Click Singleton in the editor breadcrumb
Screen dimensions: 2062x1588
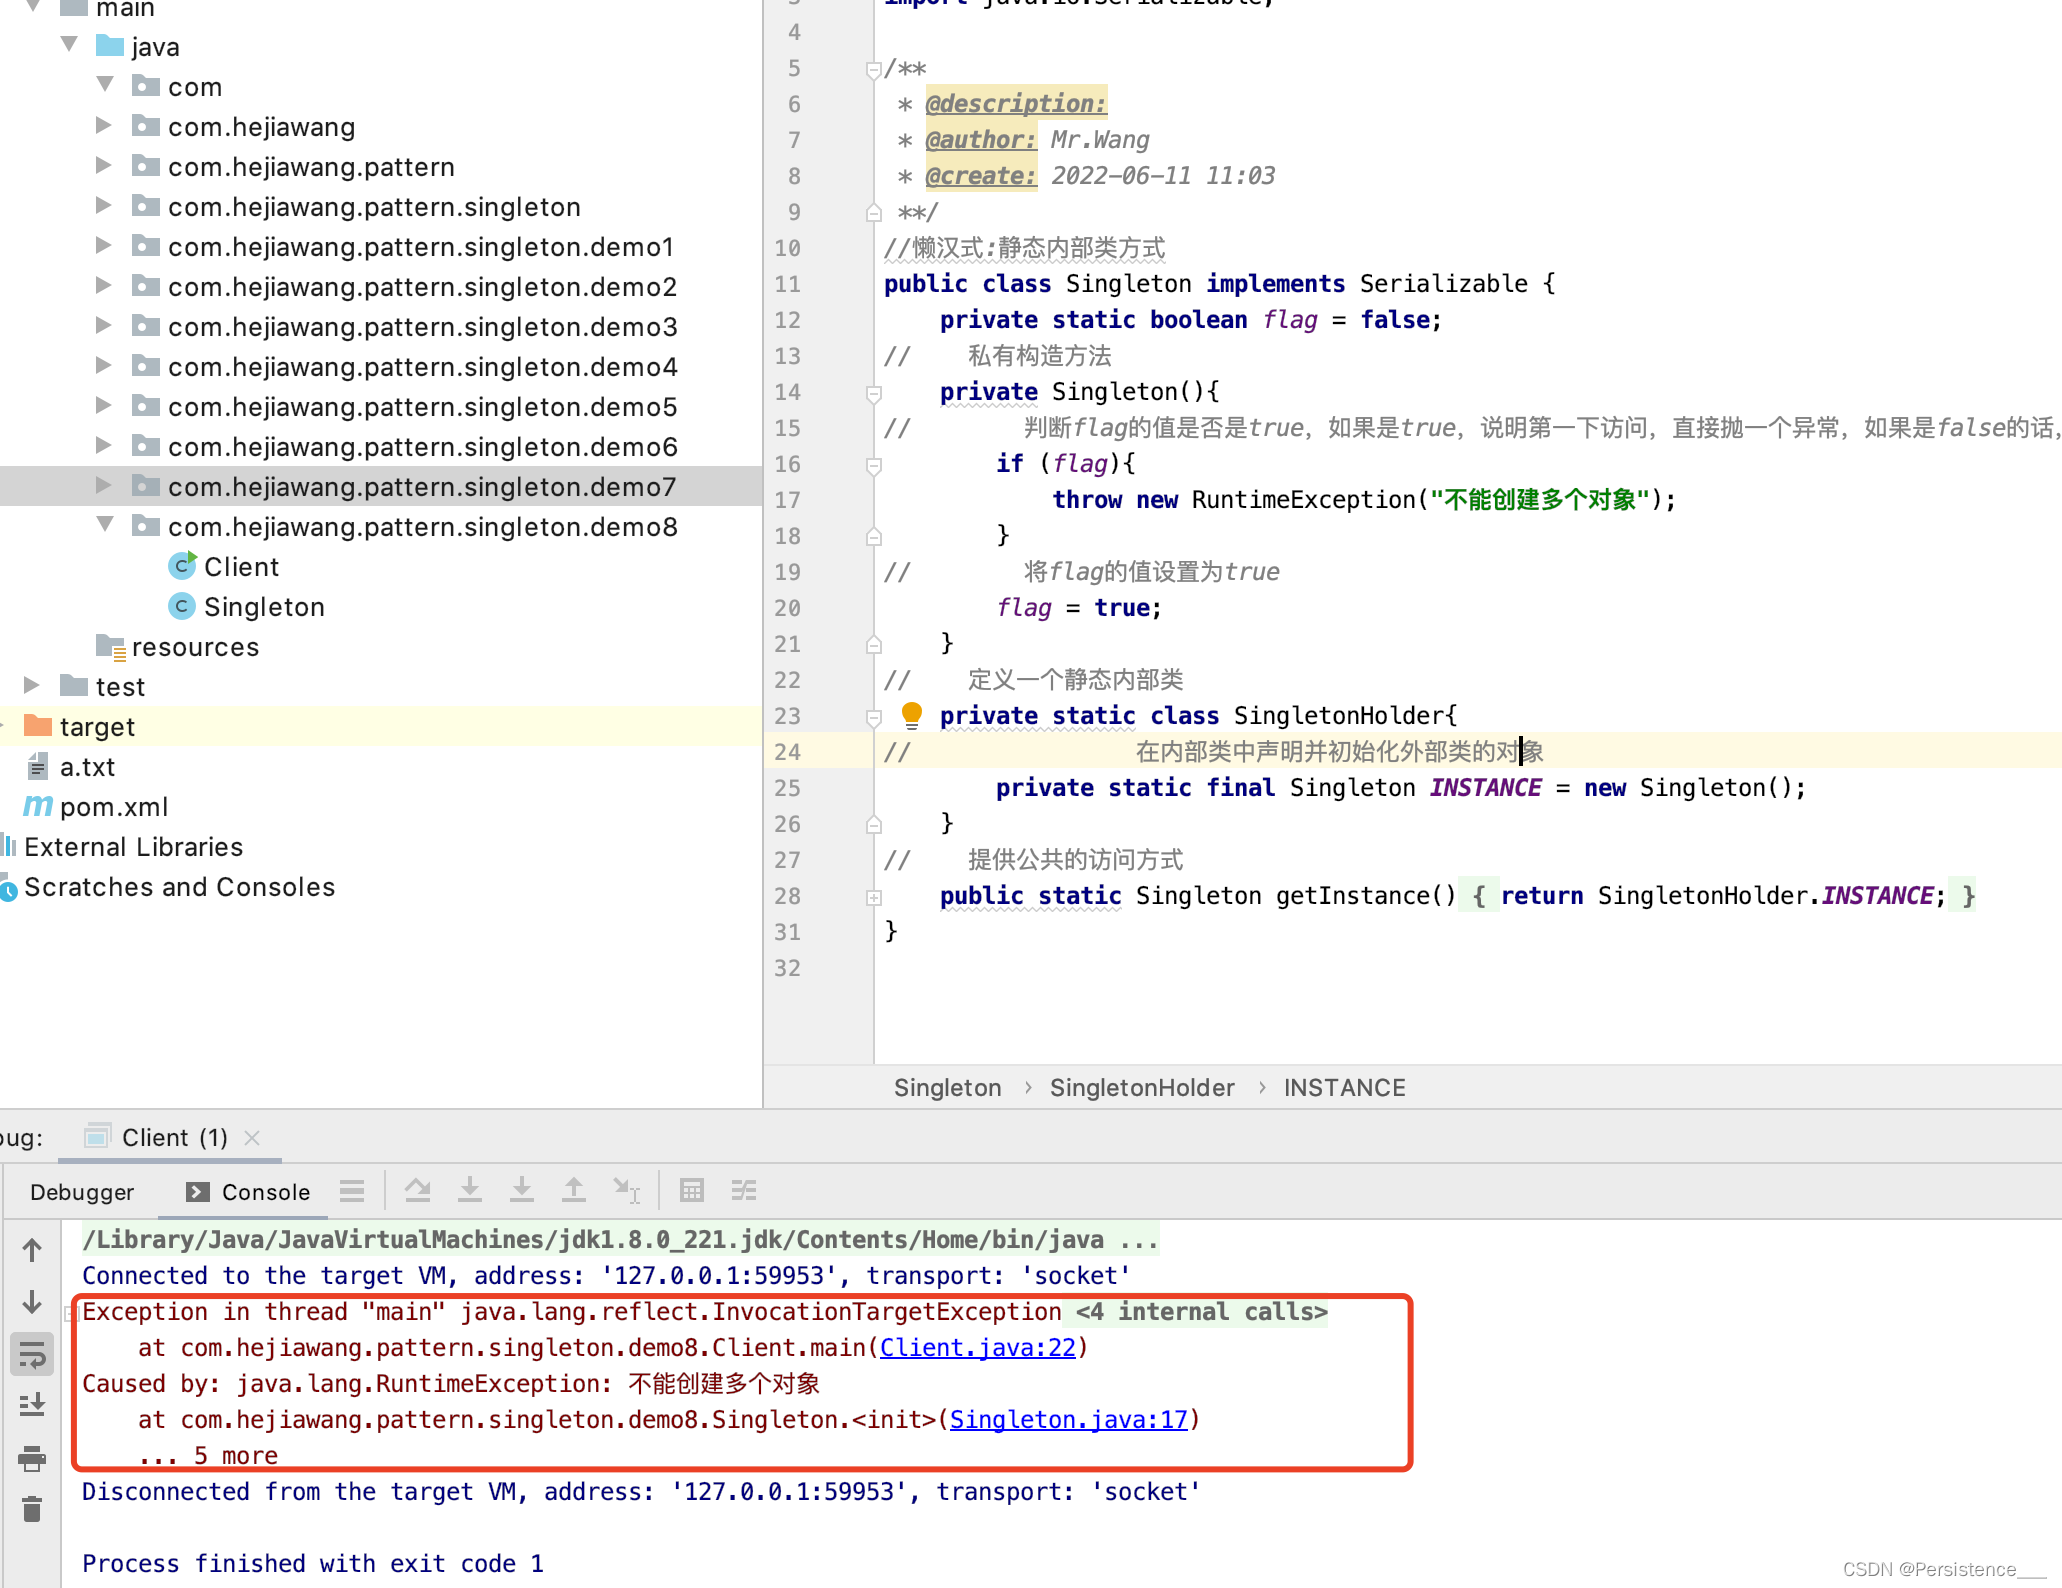coord(947,1088)
